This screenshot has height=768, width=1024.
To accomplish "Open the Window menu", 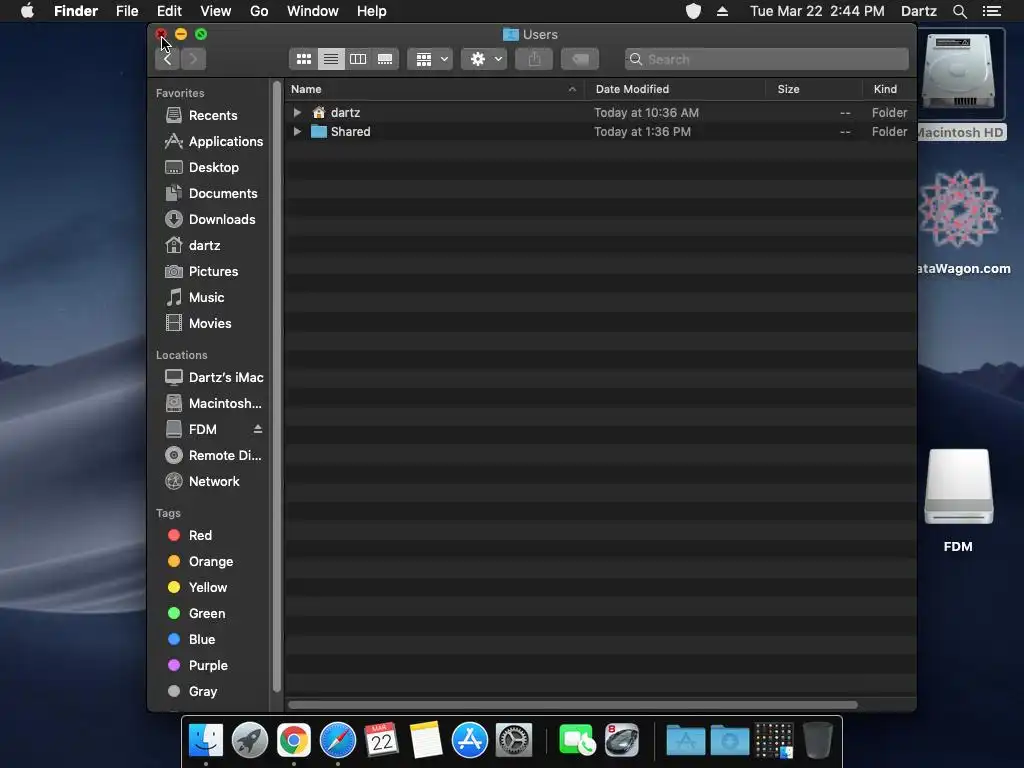I will point(313,11).
